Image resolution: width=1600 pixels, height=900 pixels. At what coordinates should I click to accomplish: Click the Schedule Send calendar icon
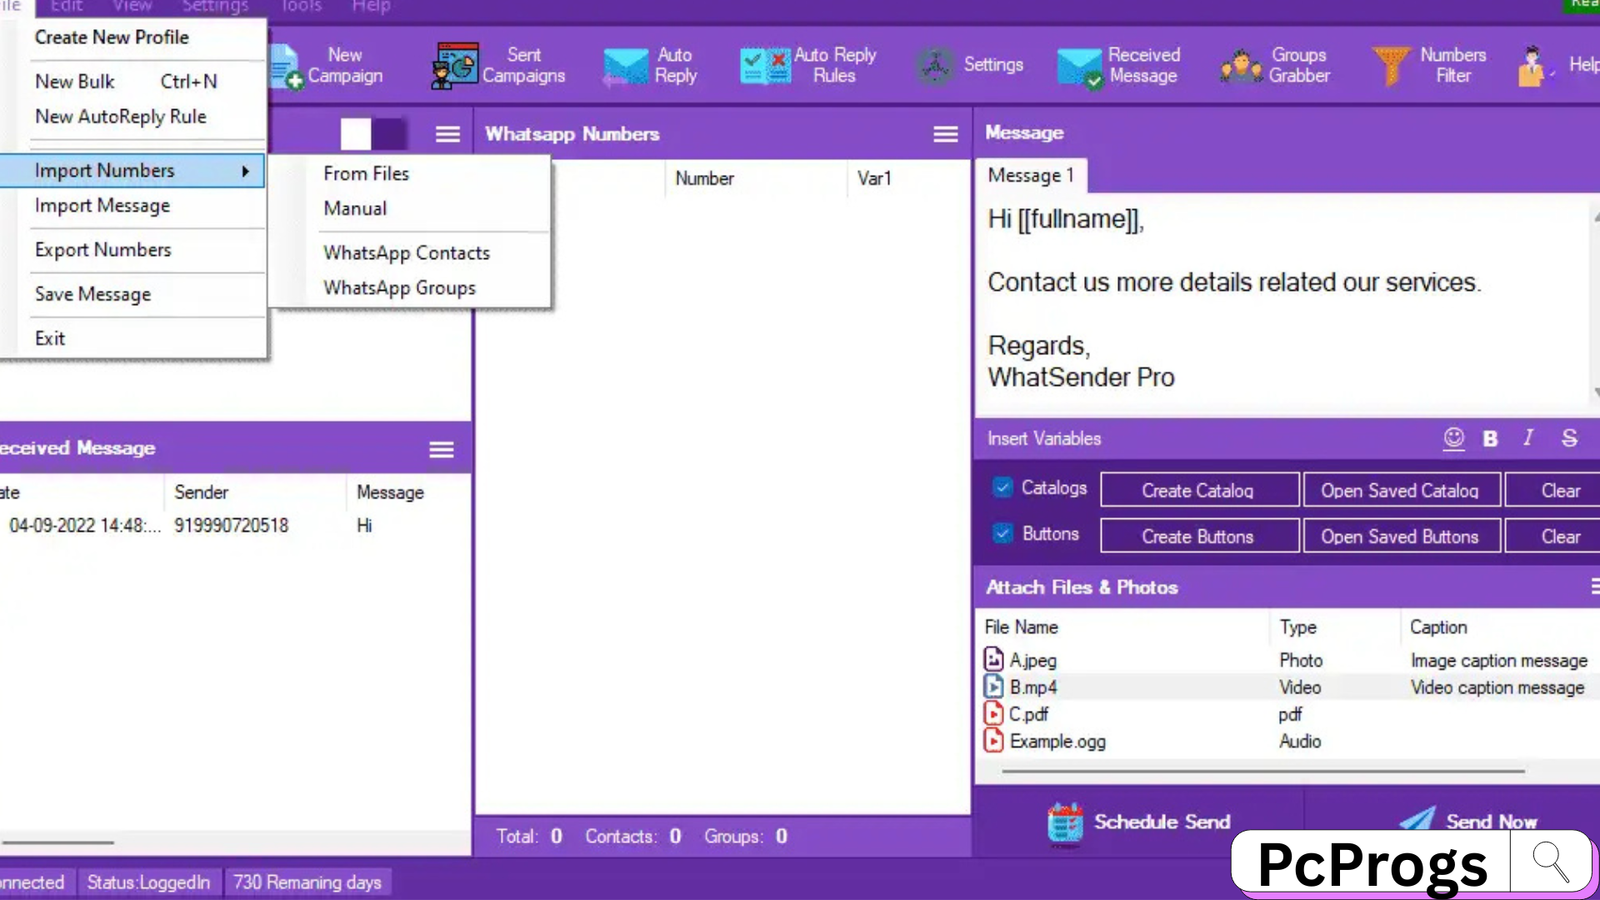pos(1065,823)
